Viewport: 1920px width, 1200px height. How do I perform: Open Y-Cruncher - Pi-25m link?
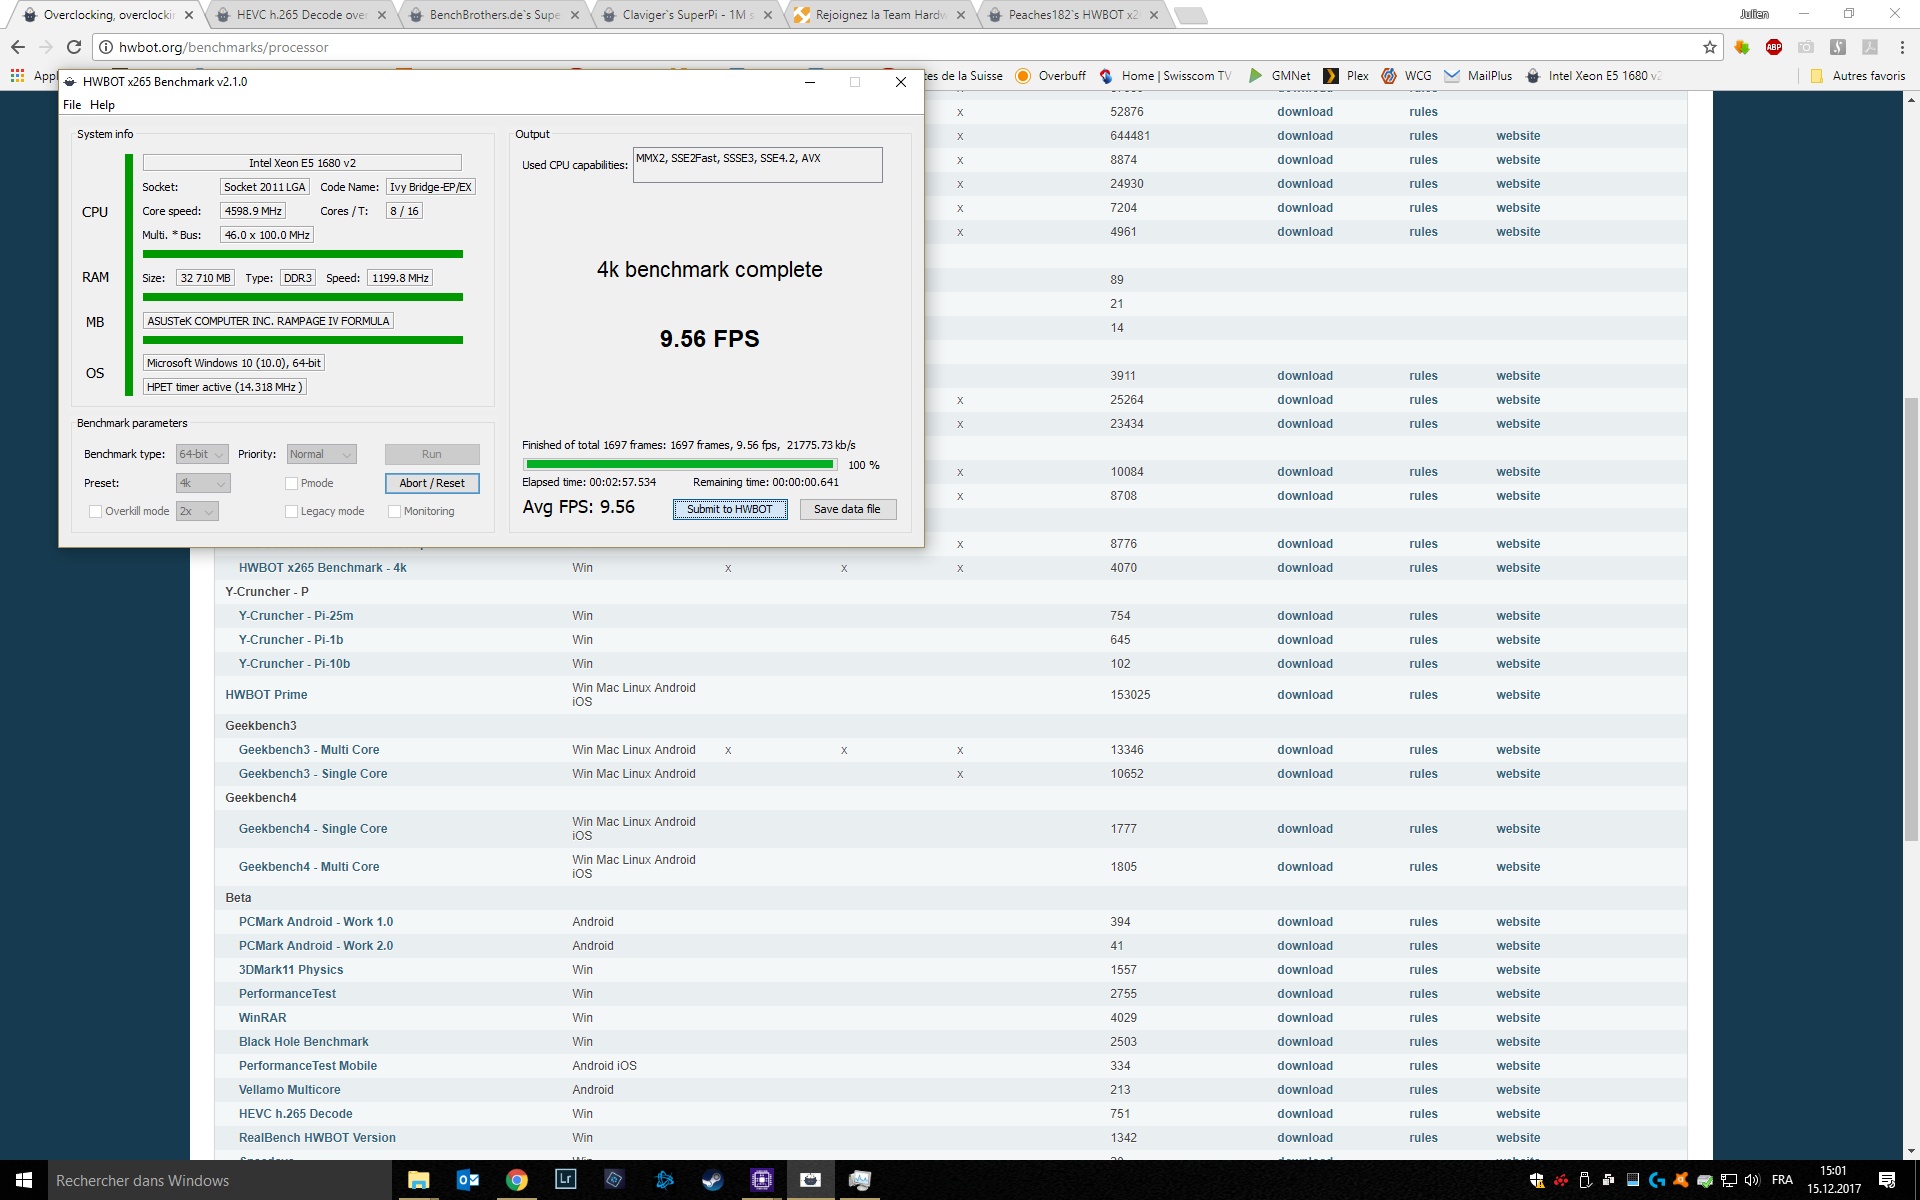point(296,616)
